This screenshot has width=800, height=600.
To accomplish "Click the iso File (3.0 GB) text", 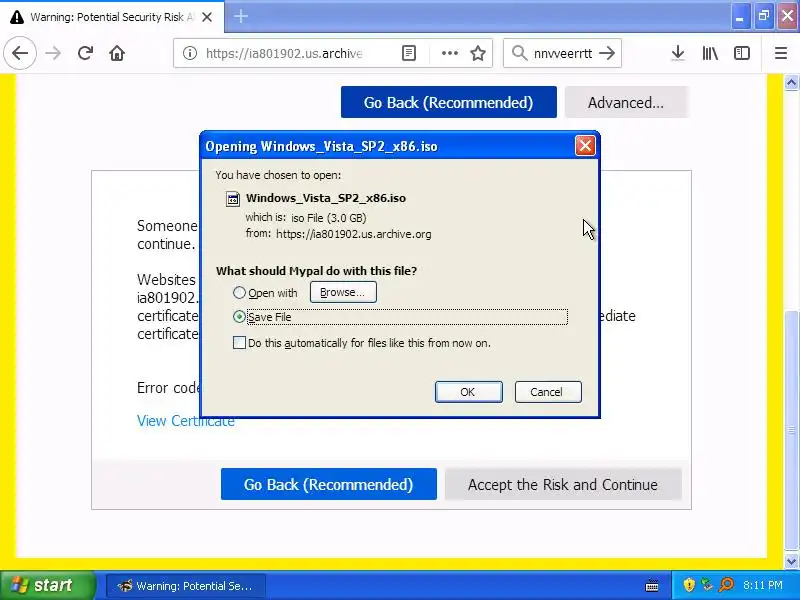I will (329, 218).
